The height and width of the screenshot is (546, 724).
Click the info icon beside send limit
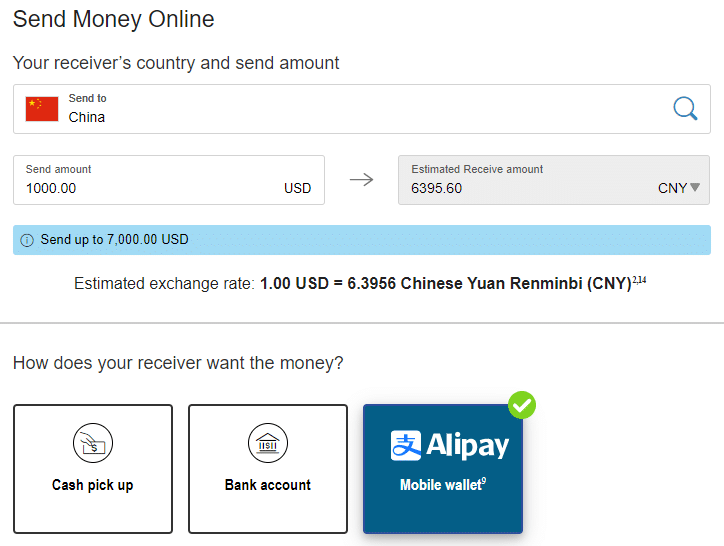pyautogui.click(x=27, y=240)
